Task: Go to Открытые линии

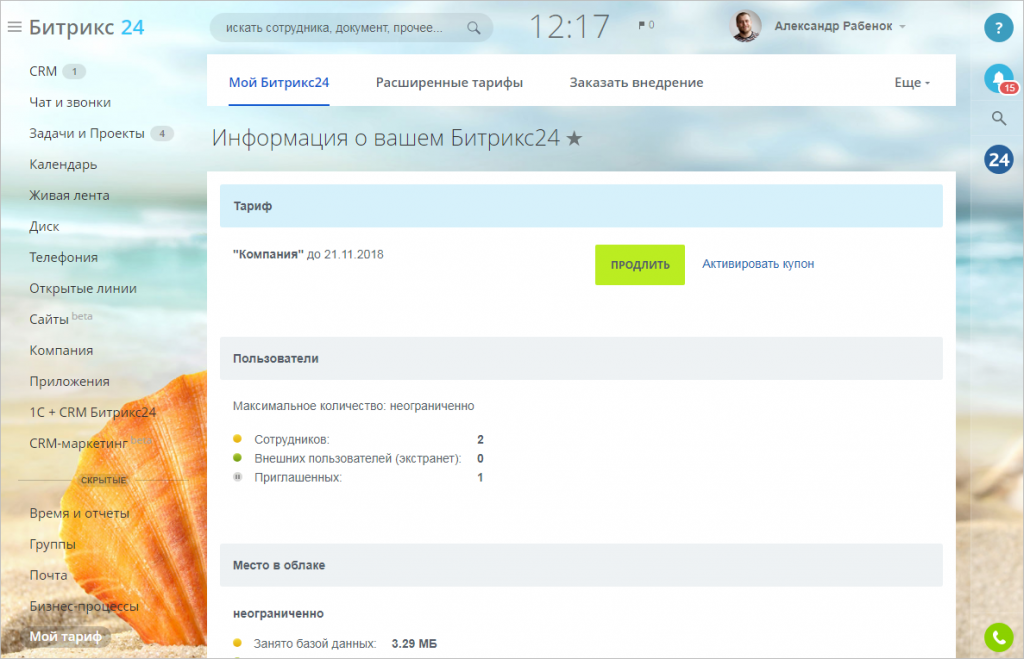Action: [83, 289]
